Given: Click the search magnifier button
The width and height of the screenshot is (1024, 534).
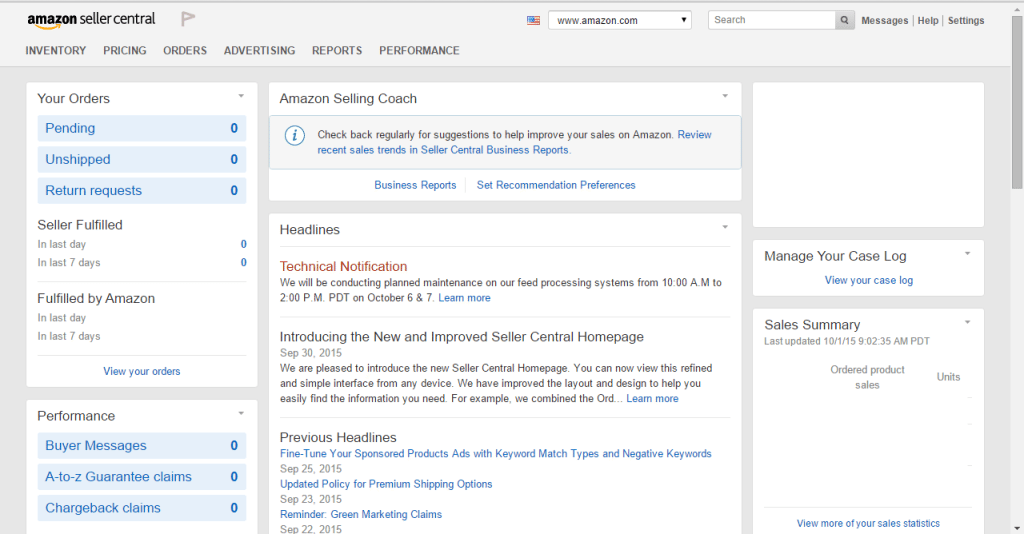Looking at the screenshot, I should [845, 20].
